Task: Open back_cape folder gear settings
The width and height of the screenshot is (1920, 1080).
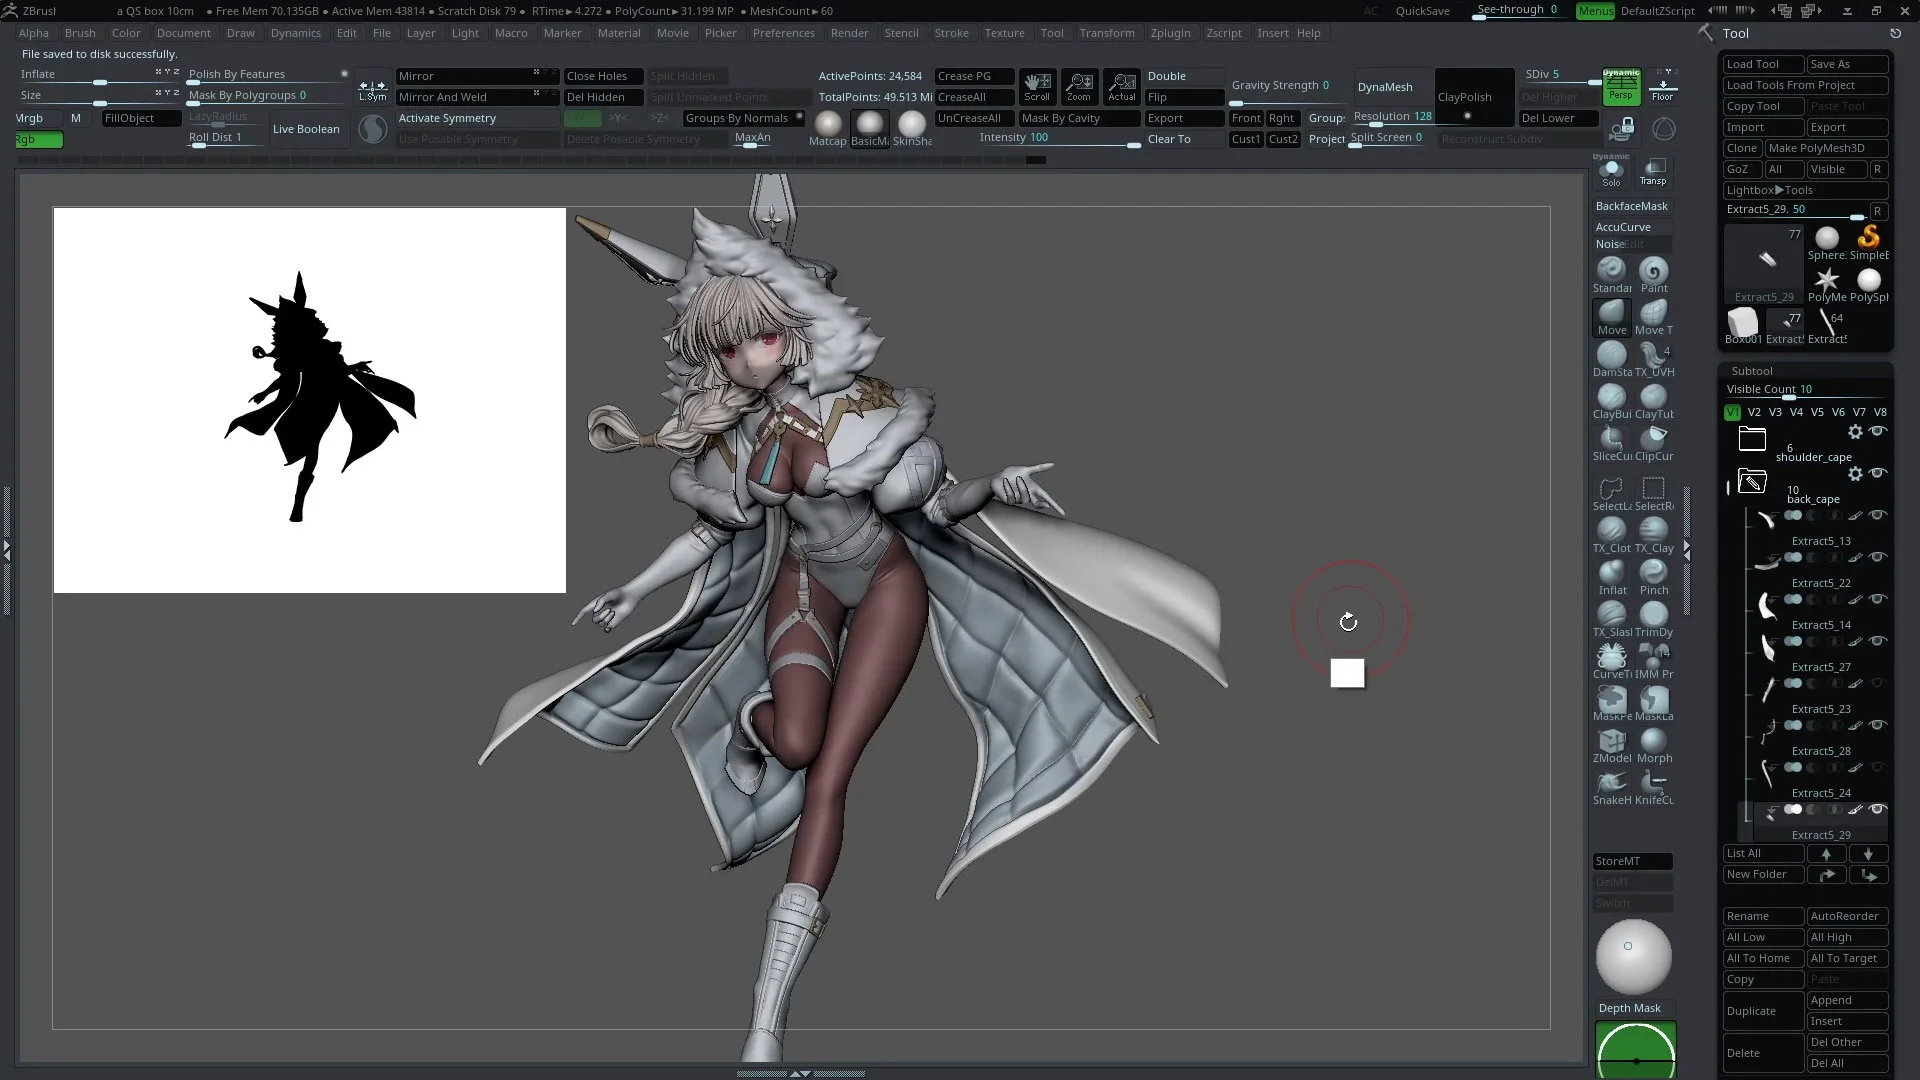Action: (1855, 474)
